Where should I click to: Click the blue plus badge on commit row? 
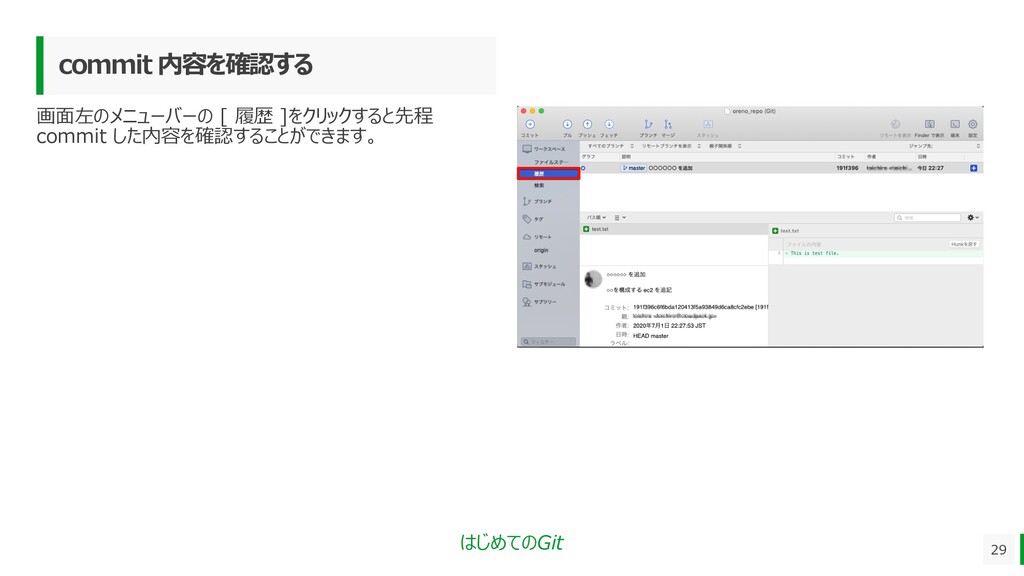973,168
